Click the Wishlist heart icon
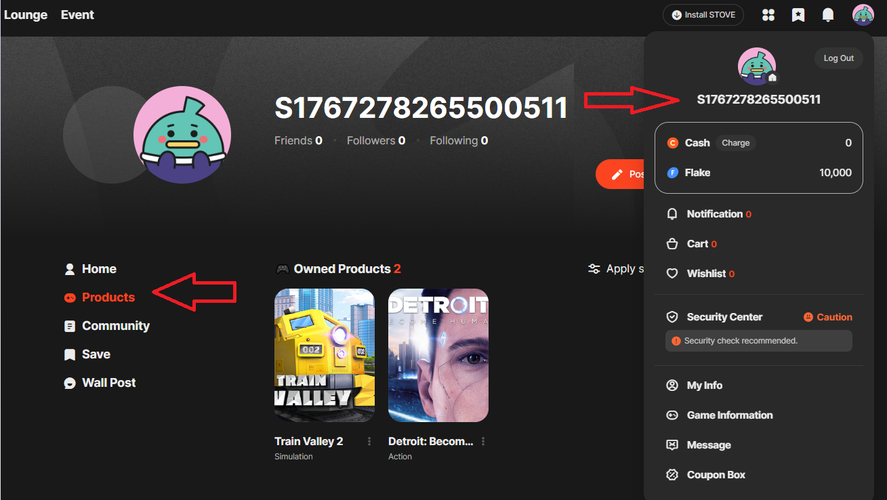This screenshot has height=500, width=887. pyautogui.click(x=672, y=274)
